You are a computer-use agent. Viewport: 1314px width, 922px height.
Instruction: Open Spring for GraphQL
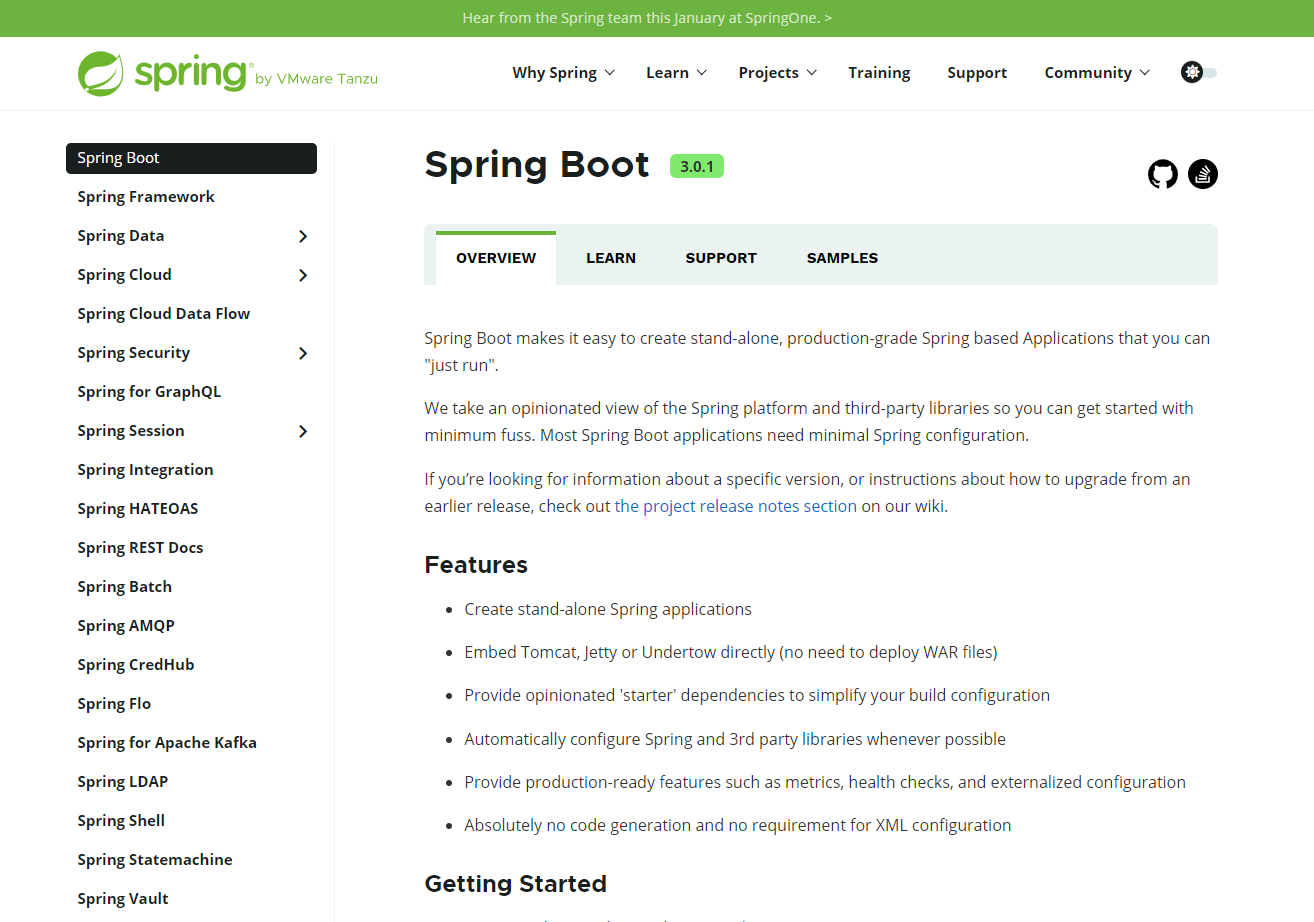(149, 392)
